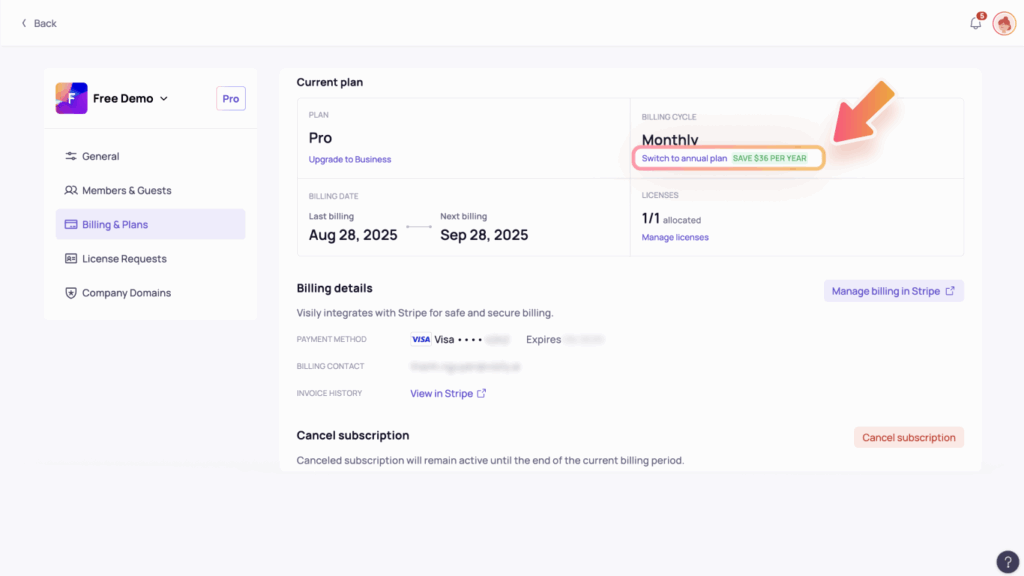Image resolution: width=1024 pixels, height=576 pixels.
Task: Click the notification bell icon
Action: click(x=976, y=23)
